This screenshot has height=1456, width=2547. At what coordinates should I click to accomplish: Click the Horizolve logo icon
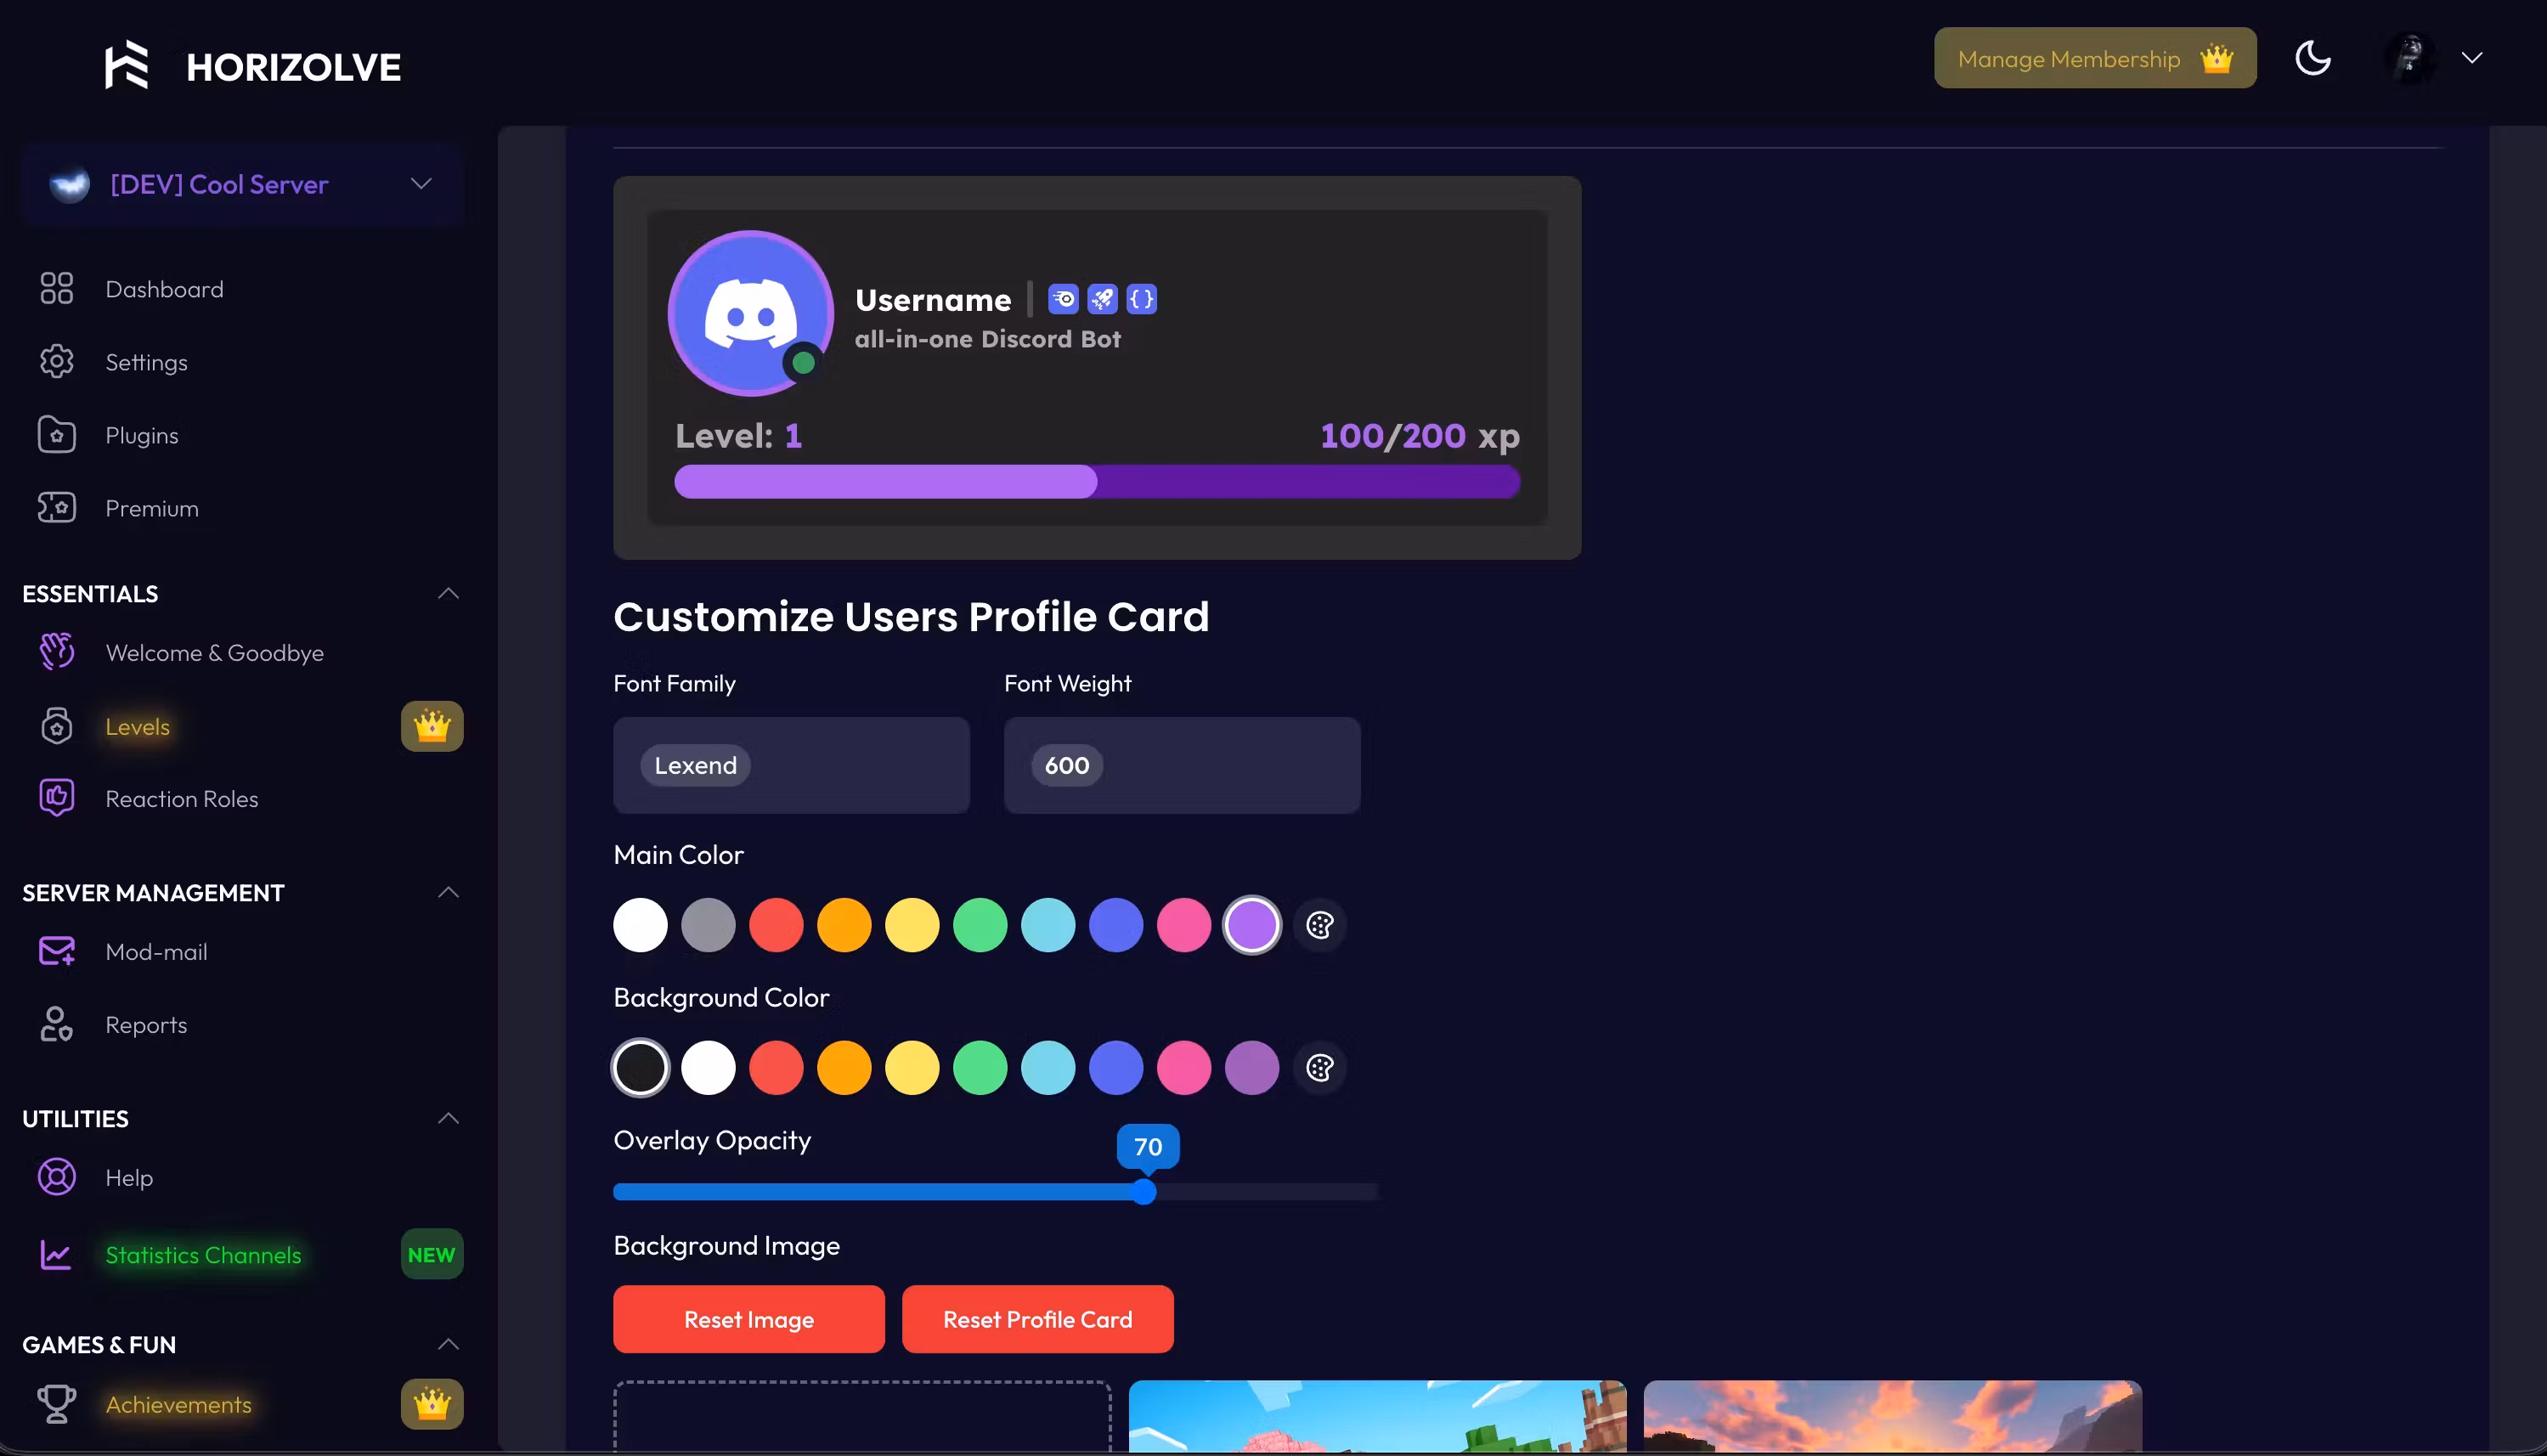(x=127, y=66)
